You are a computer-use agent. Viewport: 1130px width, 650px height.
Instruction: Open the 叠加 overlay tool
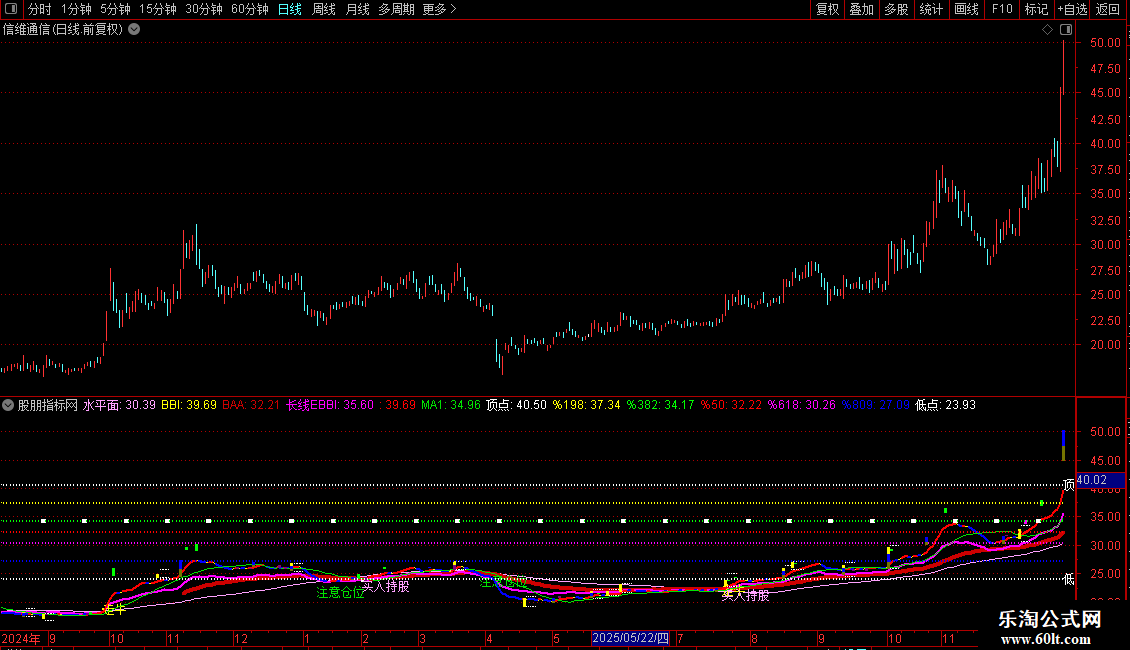[x=861, y=10]
